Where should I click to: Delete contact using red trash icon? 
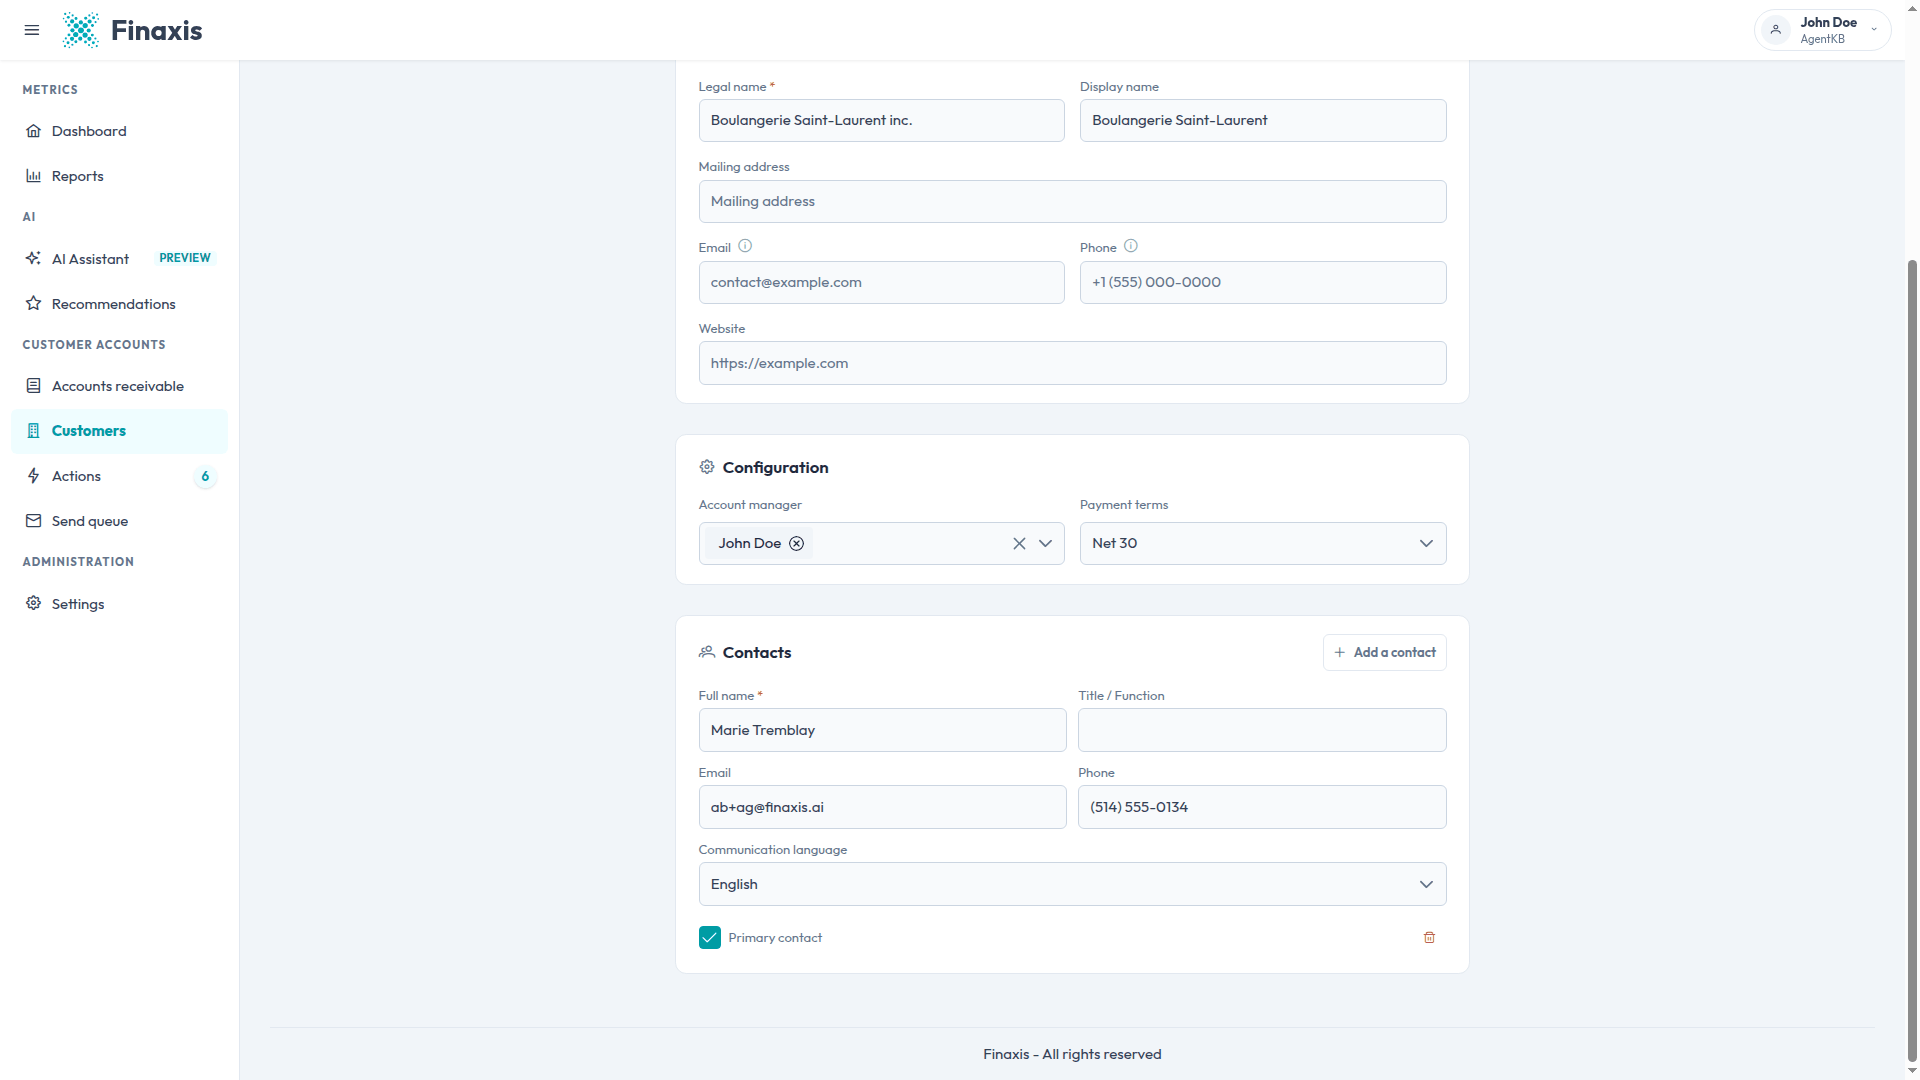click(1429, 937)
